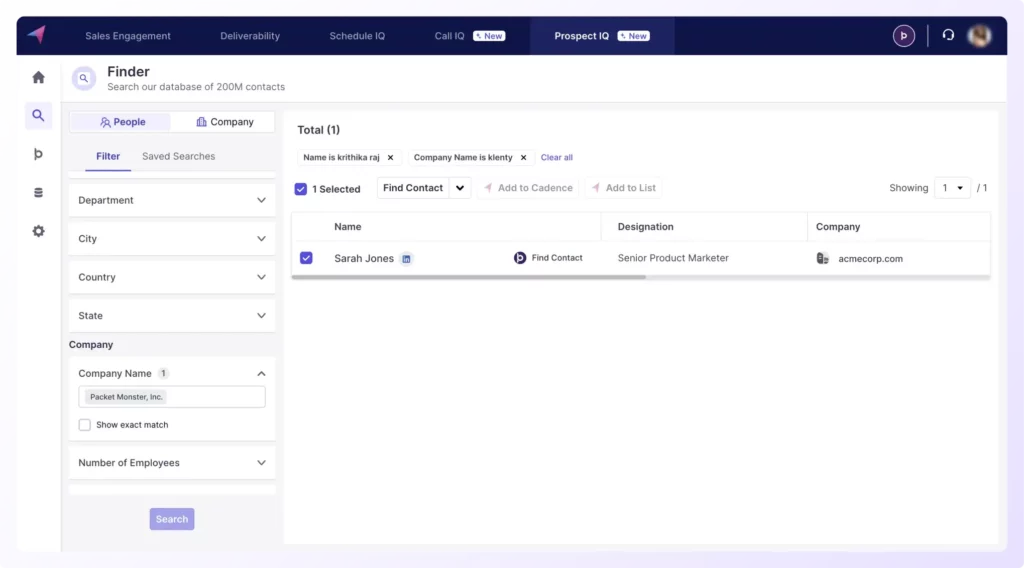This screenshot has height=568, width=1024.
Task: Click the Prospect IQ credits icon in header
Action: [903, 36]
